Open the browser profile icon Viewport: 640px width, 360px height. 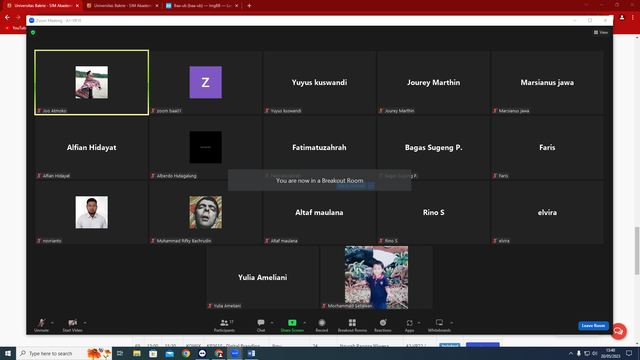[622, 18]
